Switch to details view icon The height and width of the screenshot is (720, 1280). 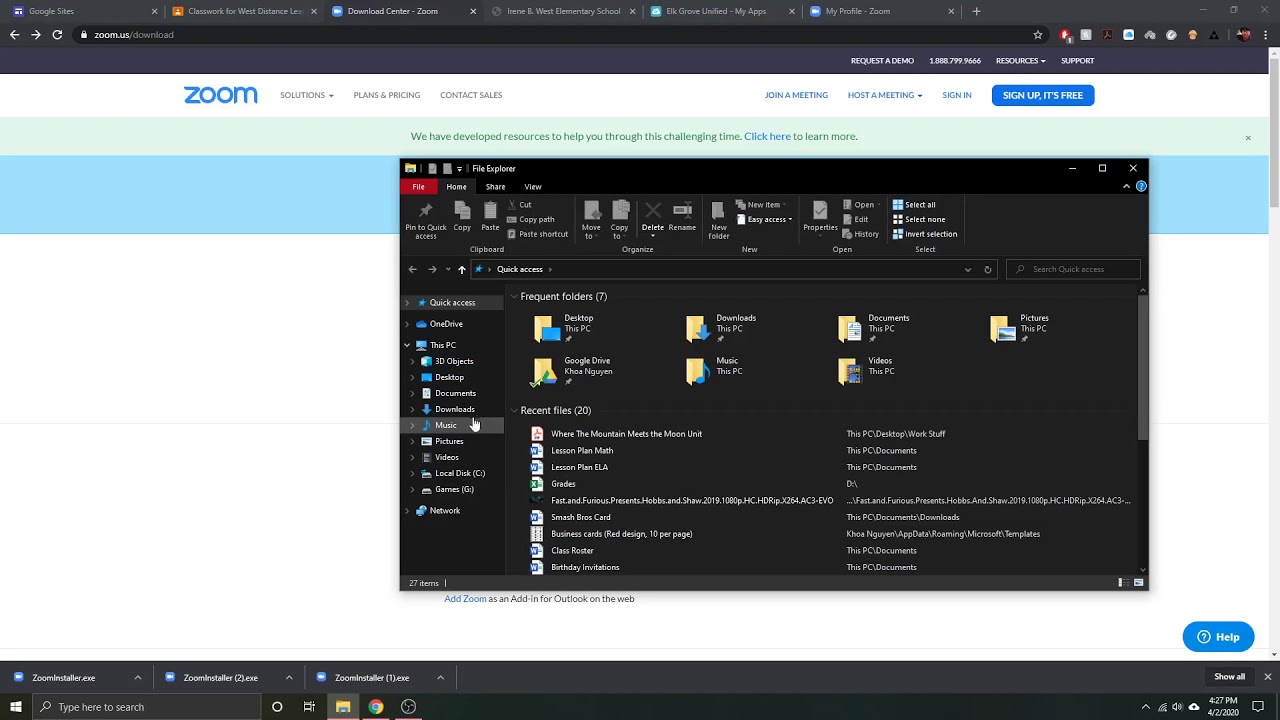tap(1122, 583)
